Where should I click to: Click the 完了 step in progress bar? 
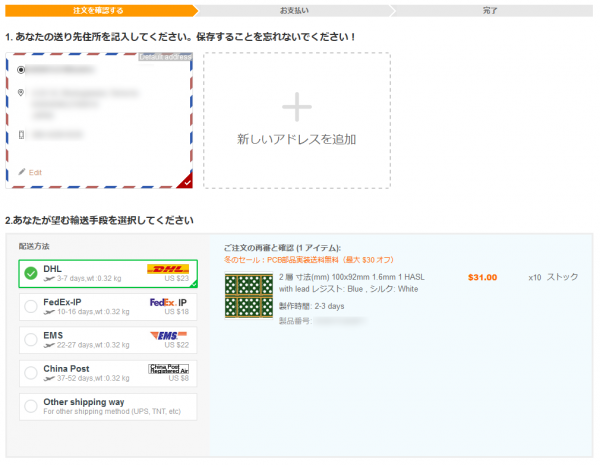pos(490,11)
